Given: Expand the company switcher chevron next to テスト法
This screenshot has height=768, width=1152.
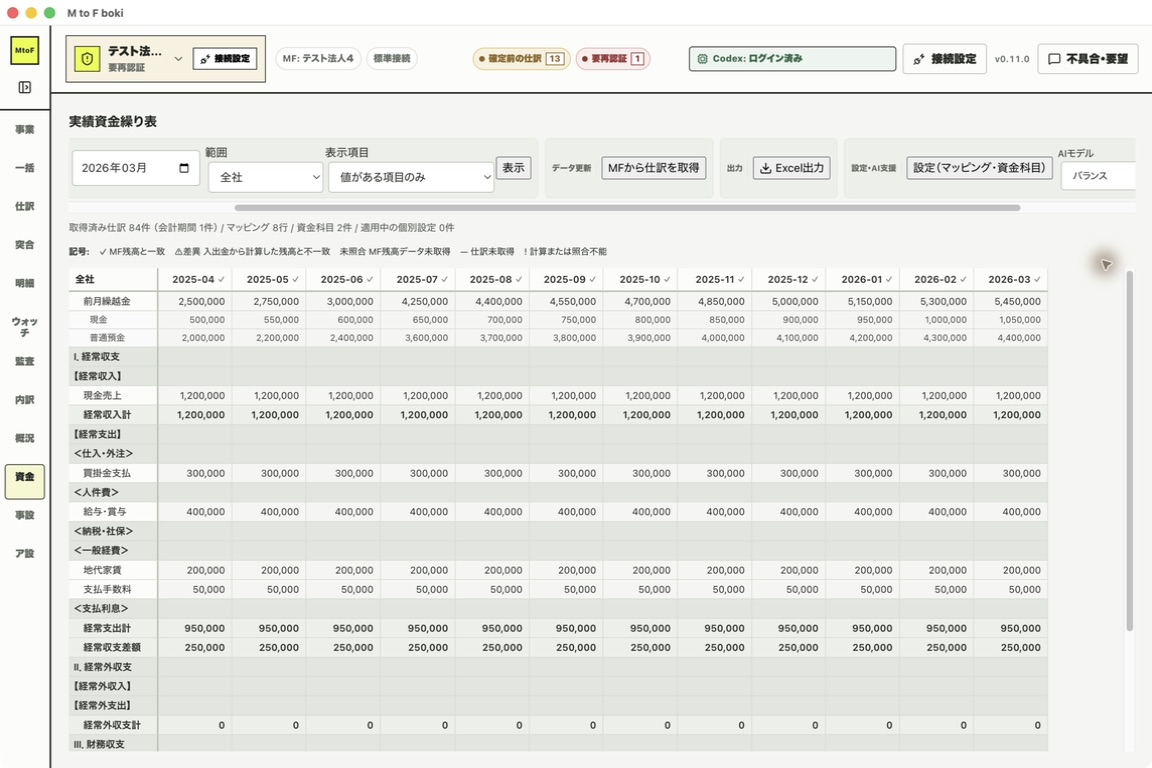Looking at the screenshot, I should (x=178, y=59).
